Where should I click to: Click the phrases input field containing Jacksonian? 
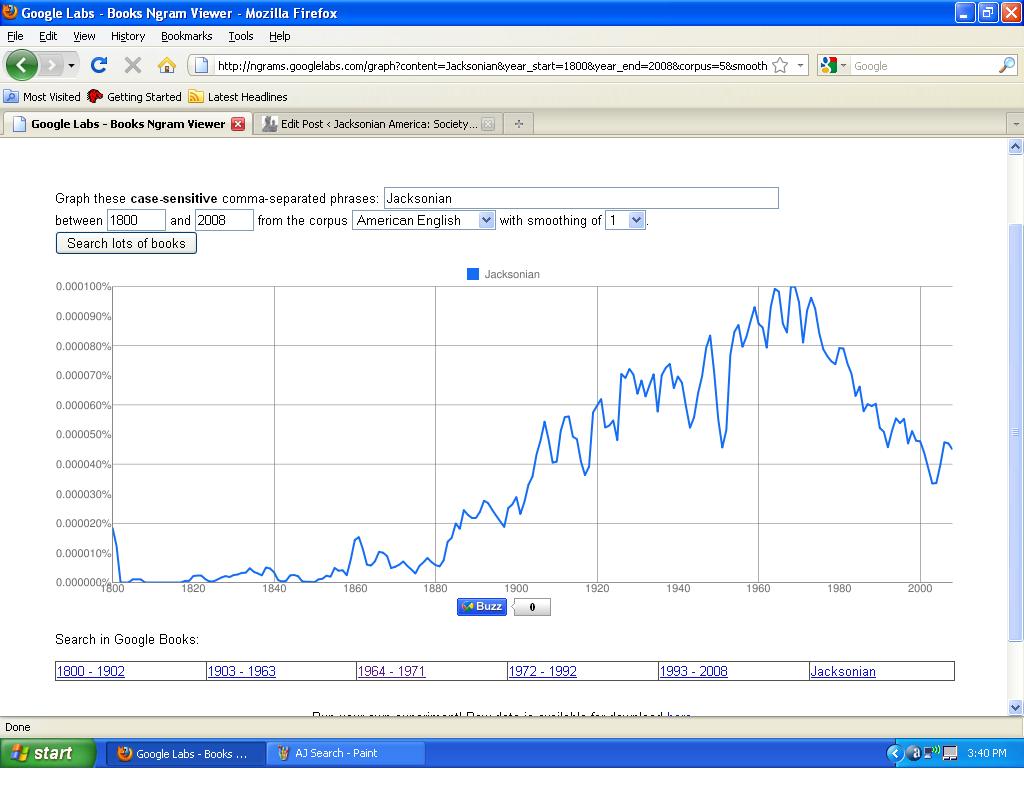pos(580,198)
